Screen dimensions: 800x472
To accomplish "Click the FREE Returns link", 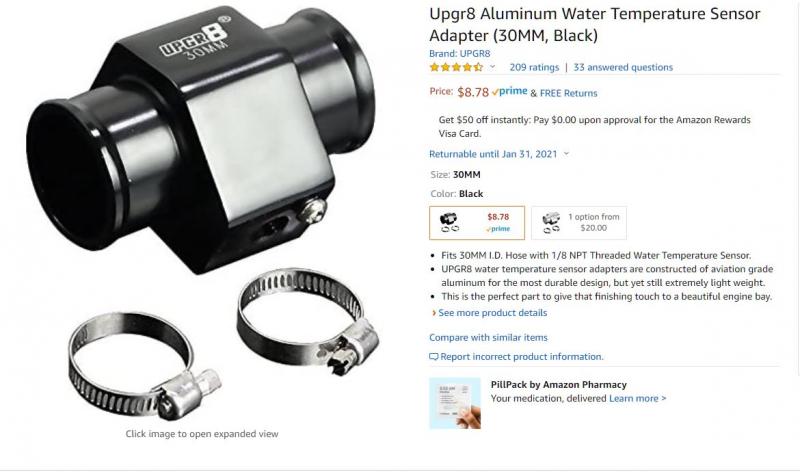I will click(x=568, y=93).
